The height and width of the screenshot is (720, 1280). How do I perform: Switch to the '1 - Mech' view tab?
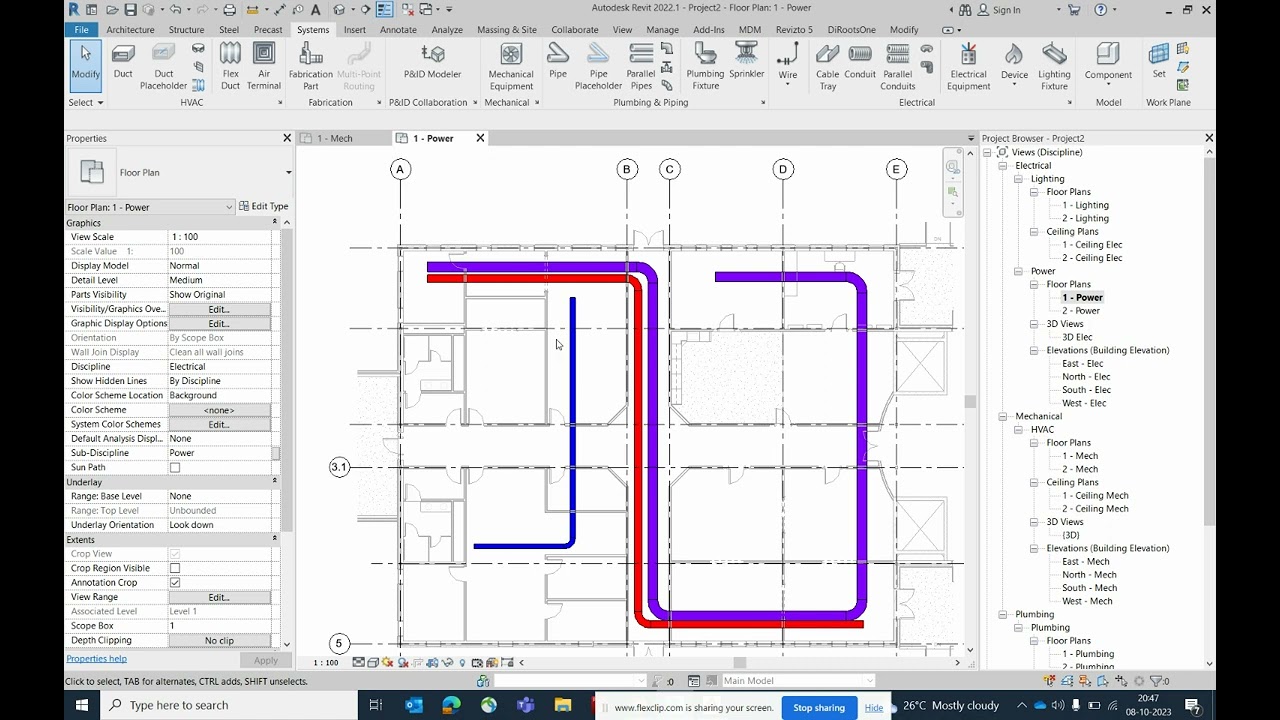click(334, 138)
